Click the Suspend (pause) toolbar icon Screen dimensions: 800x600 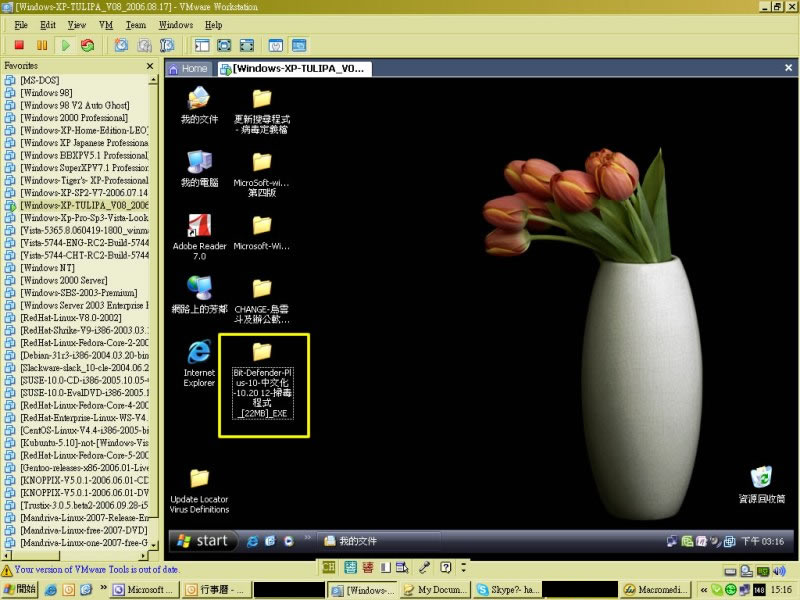tap(42, 45)
